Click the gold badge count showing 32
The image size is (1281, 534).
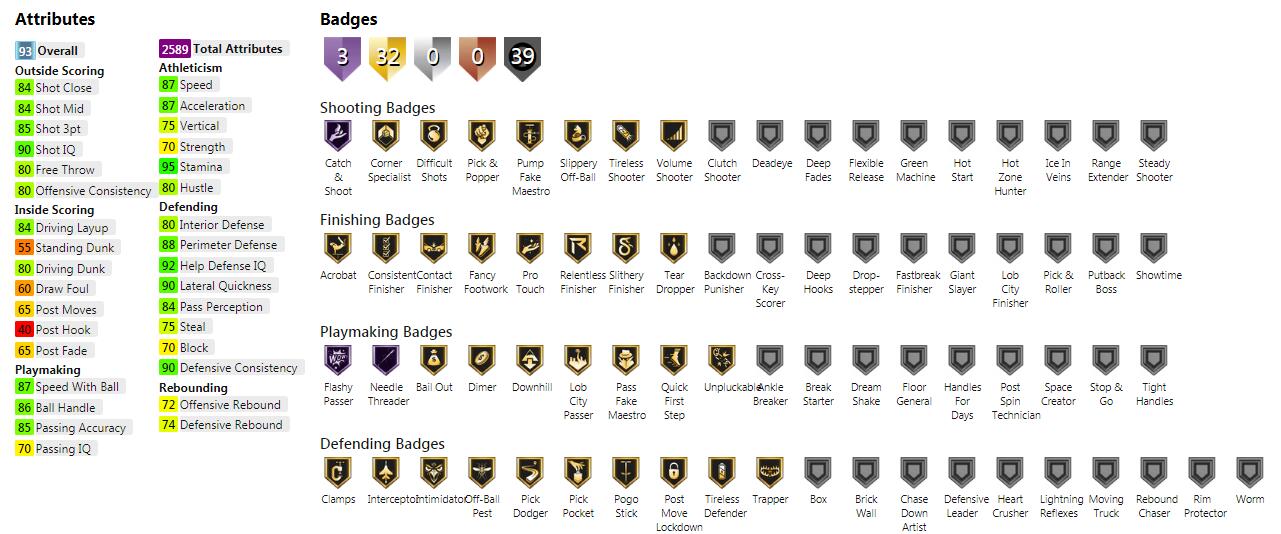tap(387, 58)
